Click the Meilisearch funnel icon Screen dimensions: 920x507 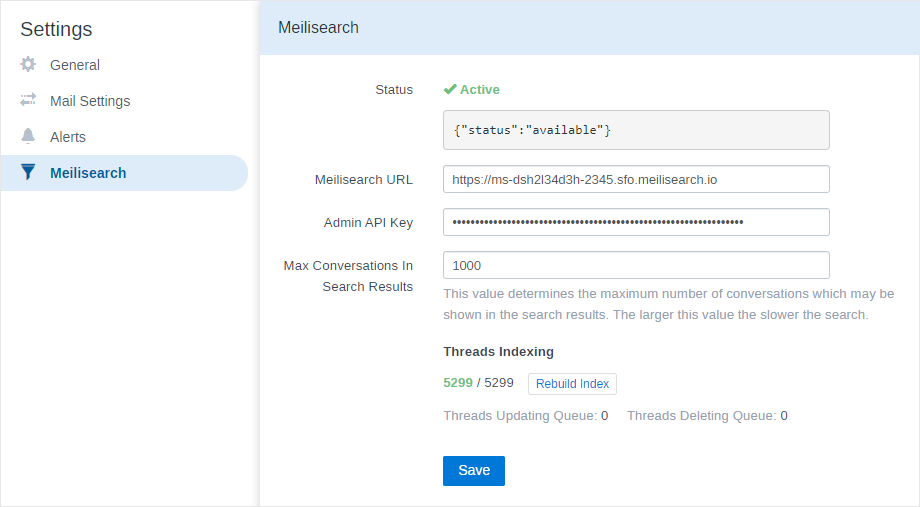click(28, 172)
